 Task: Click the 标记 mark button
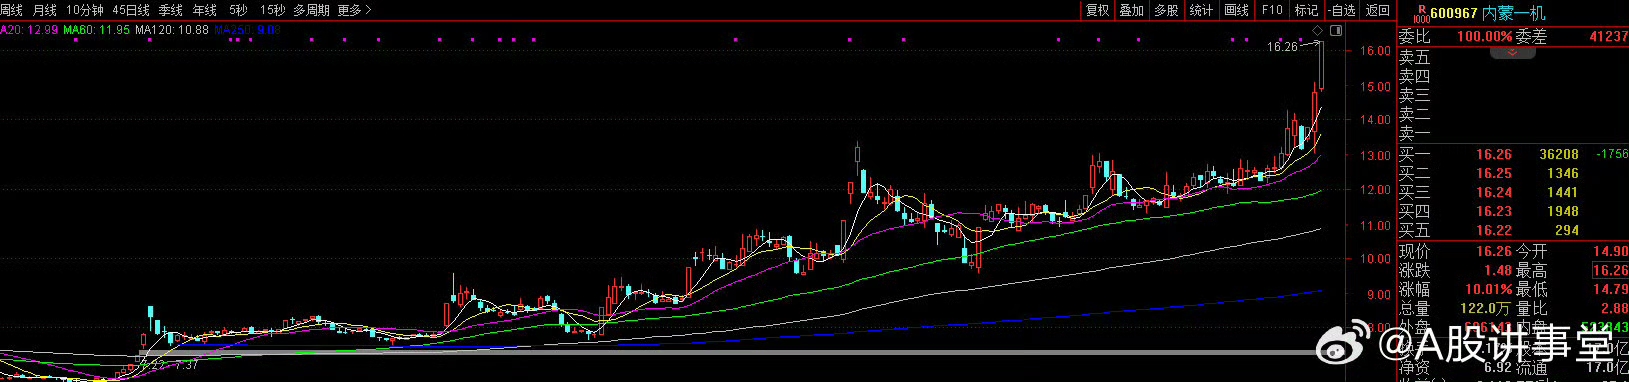click(1306, 10)
